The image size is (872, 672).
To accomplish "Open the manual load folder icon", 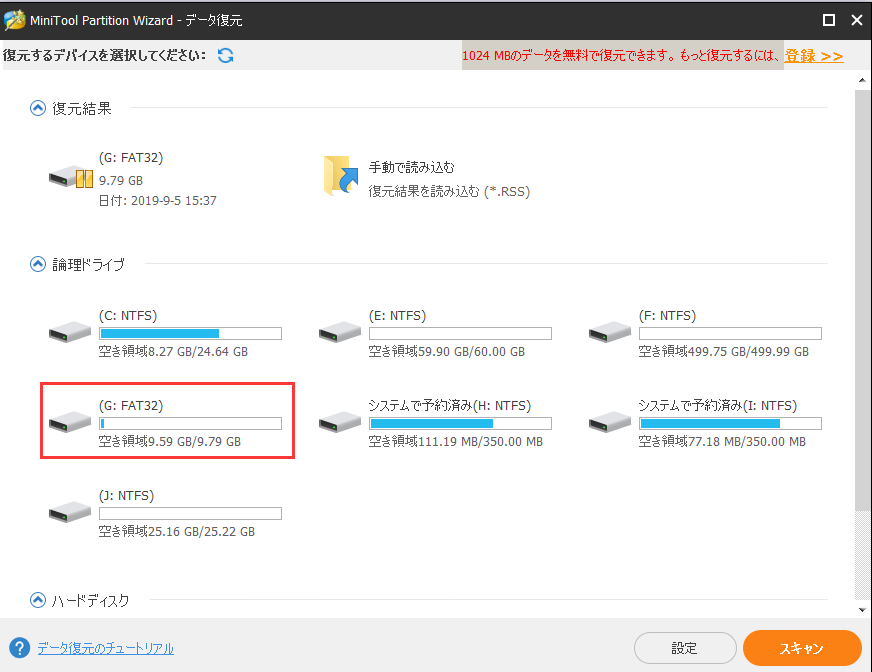I will coord(341,177).
